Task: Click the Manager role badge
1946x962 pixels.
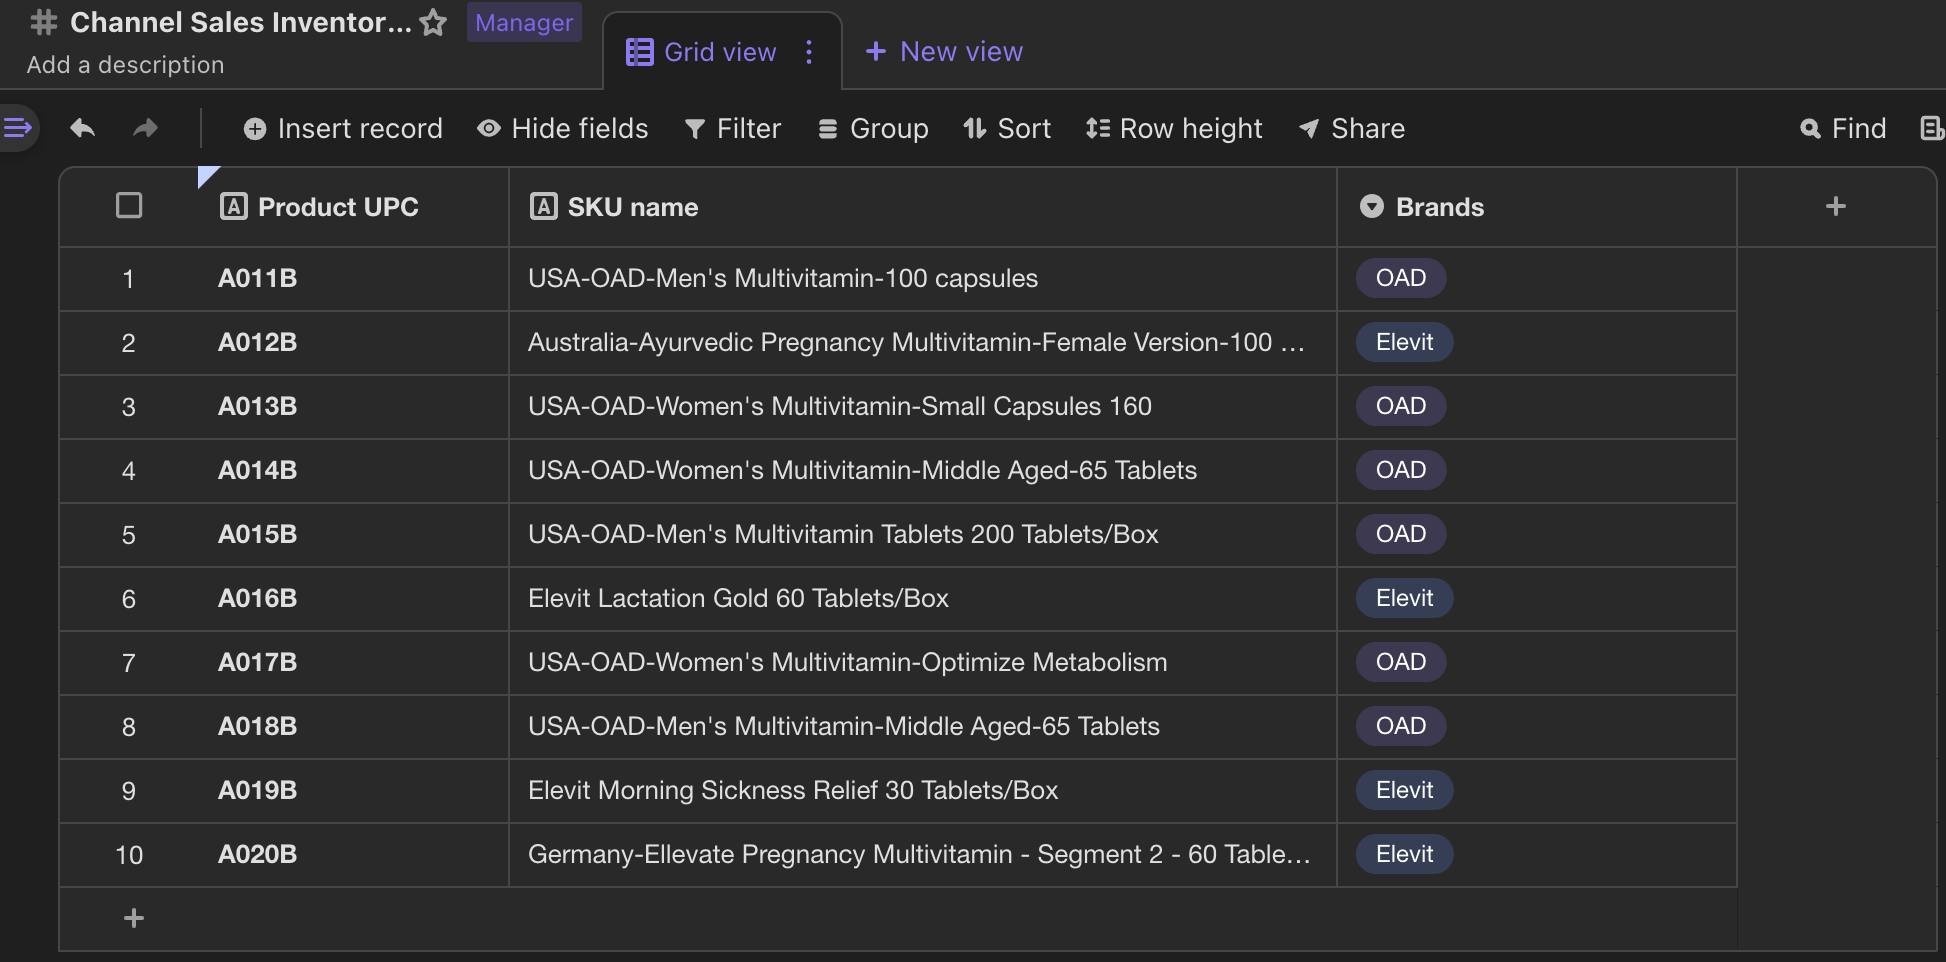Action: pos(524,22)
